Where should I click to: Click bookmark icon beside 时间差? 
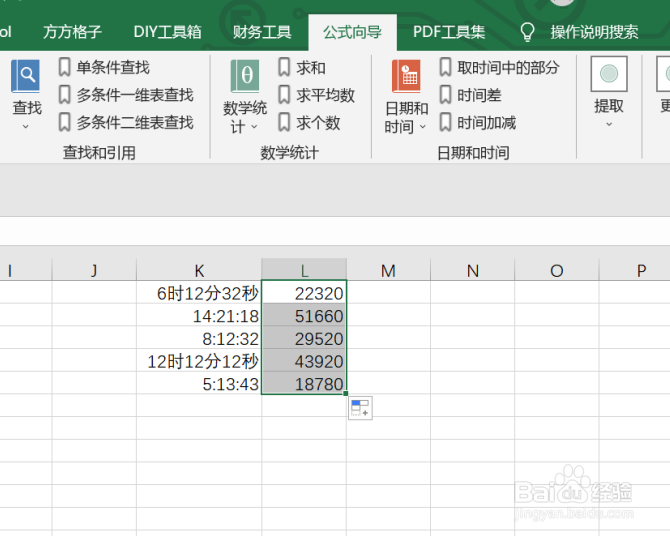tap(445, 95)
